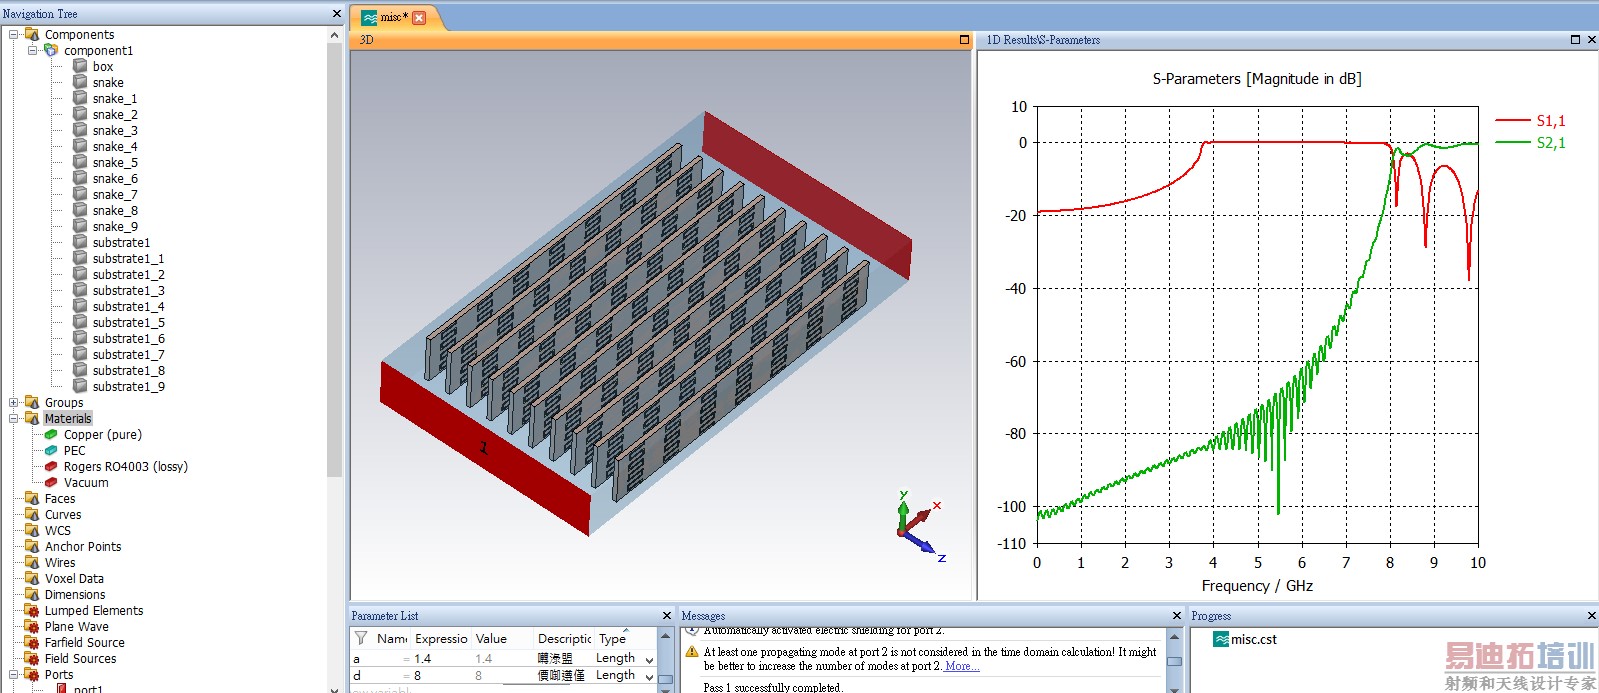Click the component1 cube icon
This screenshot has height=693, width=1599.
point(51,50)
